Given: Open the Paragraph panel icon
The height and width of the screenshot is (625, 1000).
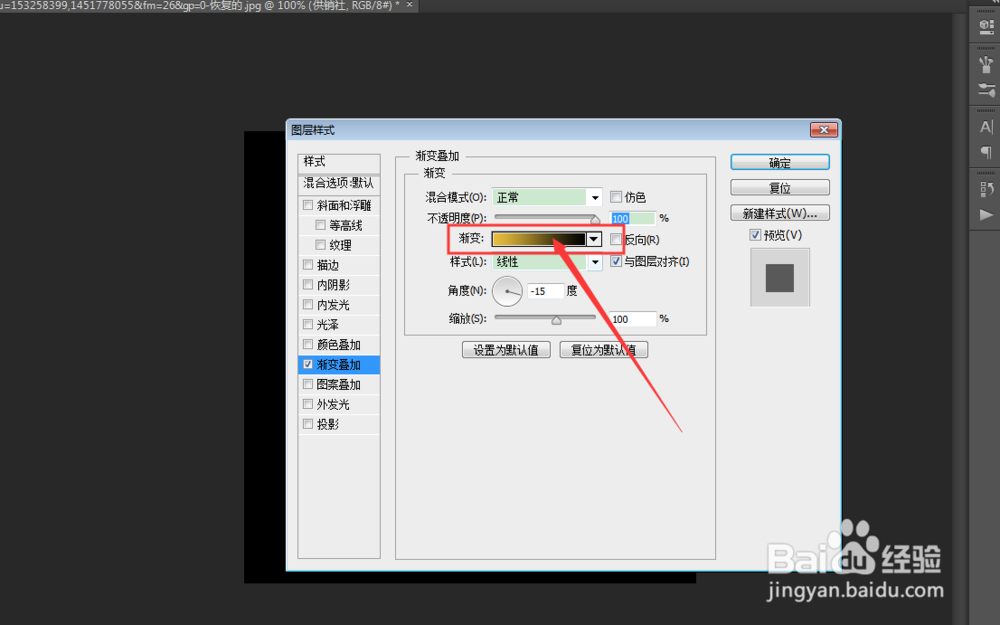Looking at the screenshot, I should tap(986, 152).
